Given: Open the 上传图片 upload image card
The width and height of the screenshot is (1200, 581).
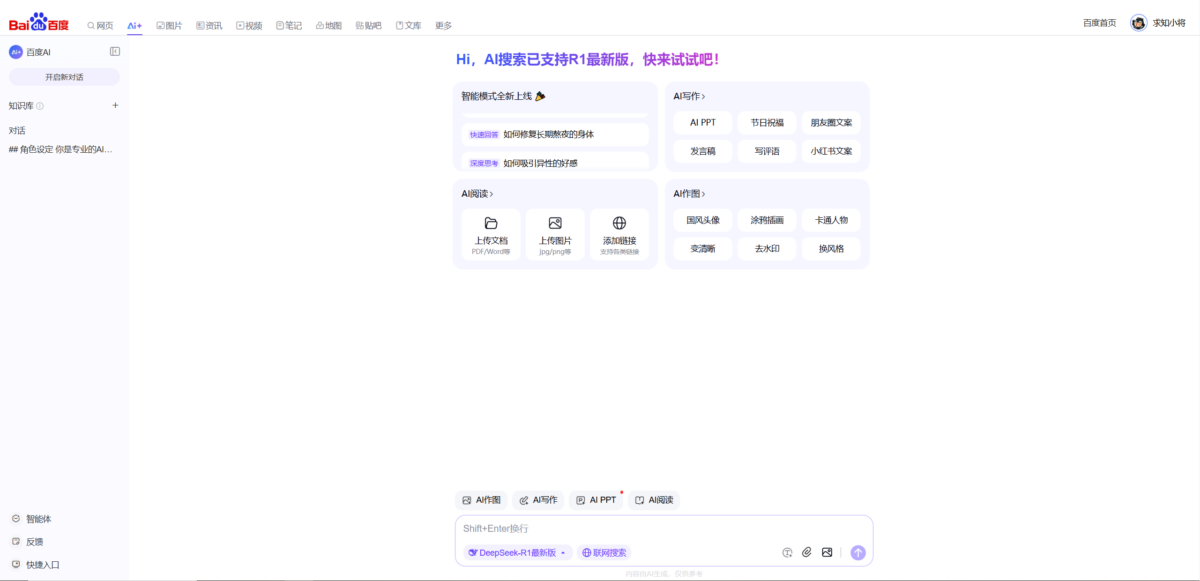Looking at the screenshot, I should 555,236.
